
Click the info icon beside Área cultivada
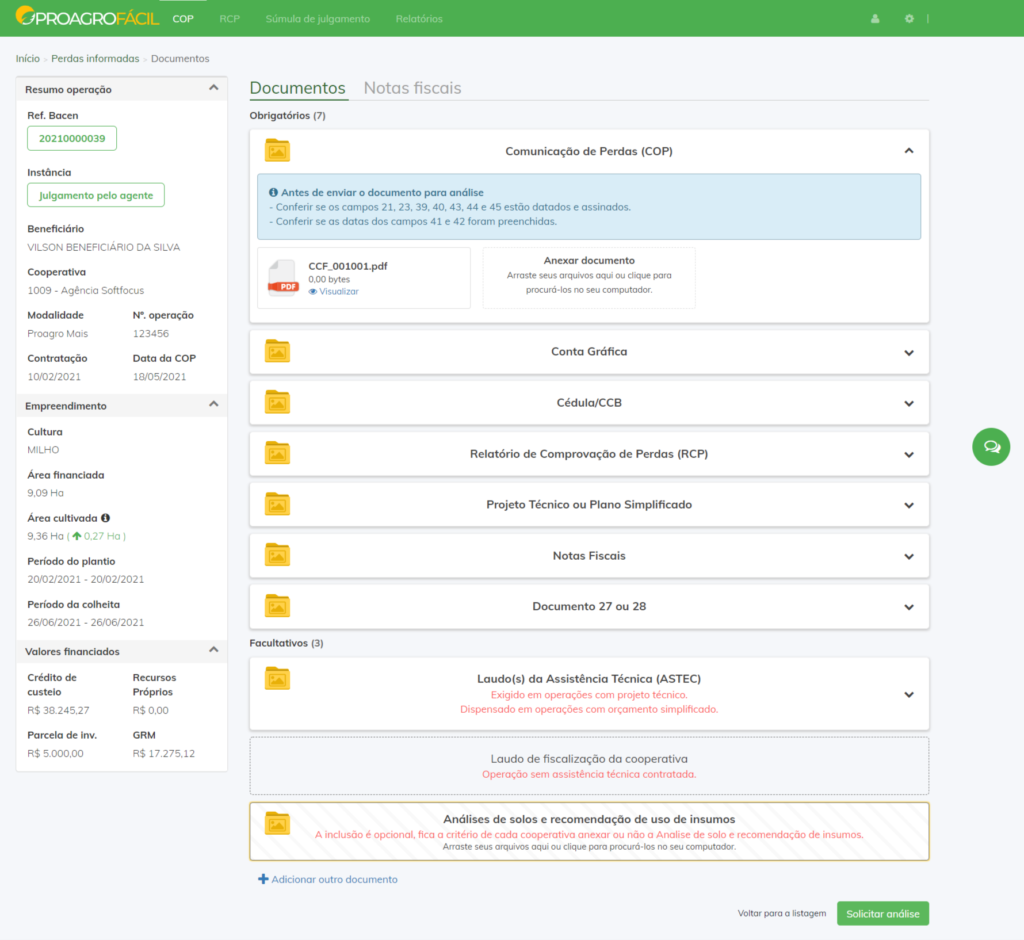105,518
